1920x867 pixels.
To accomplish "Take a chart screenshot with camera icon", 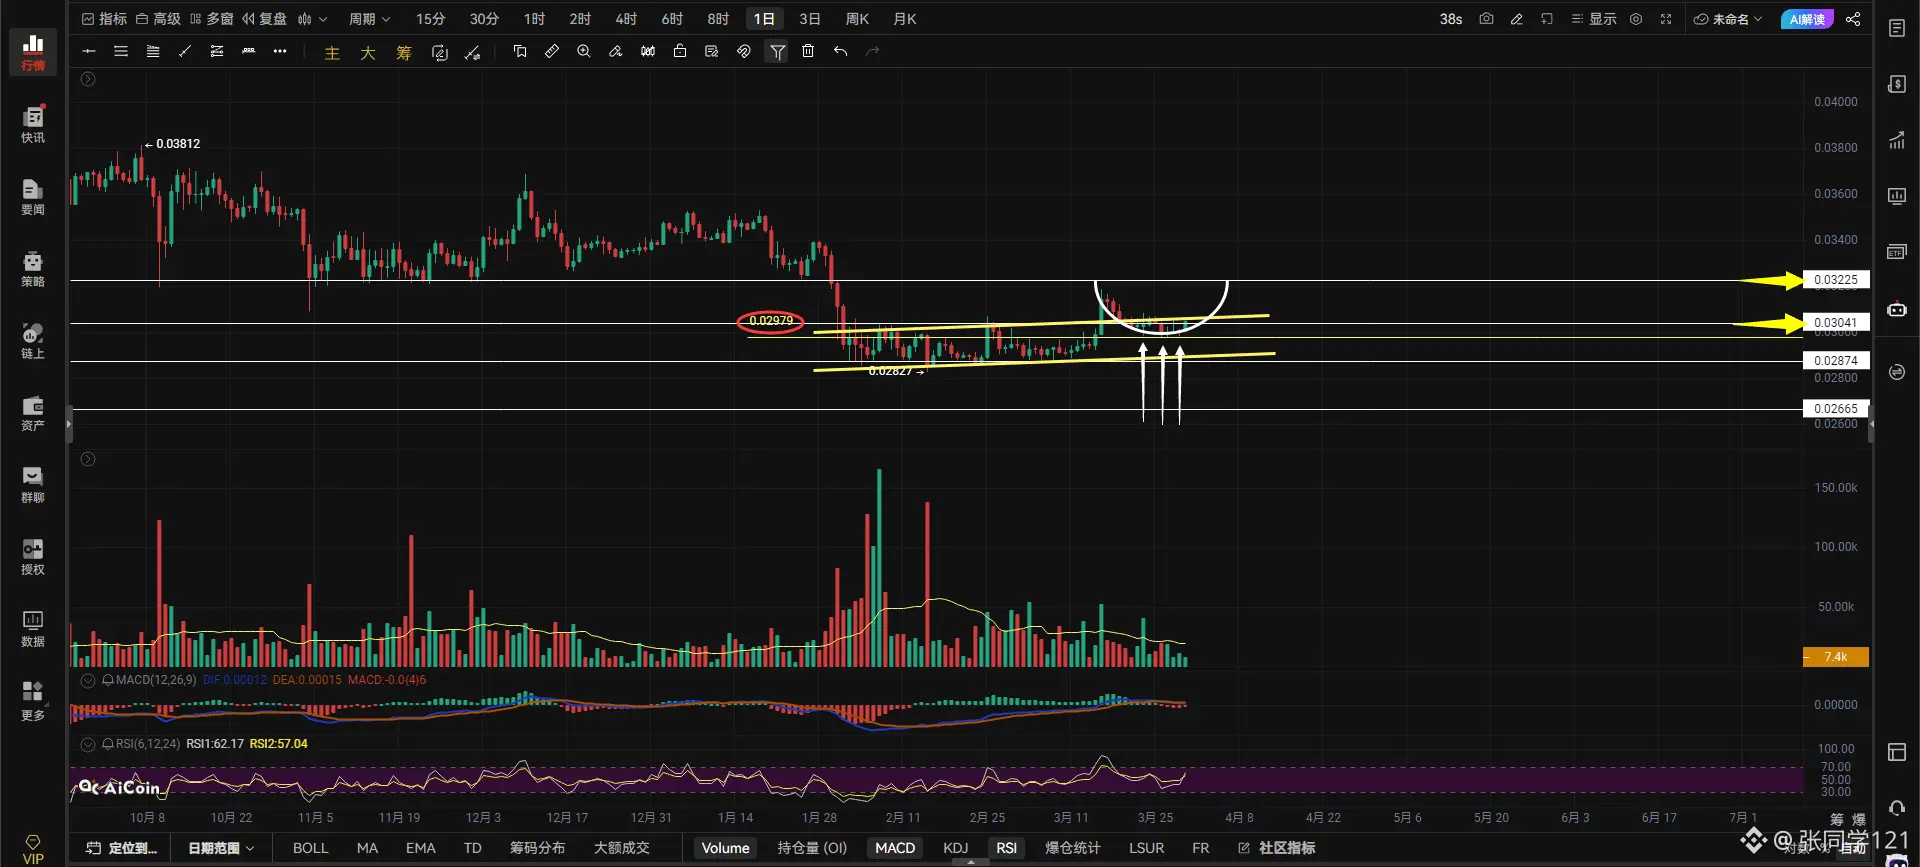I will (x=1486, y=19).
